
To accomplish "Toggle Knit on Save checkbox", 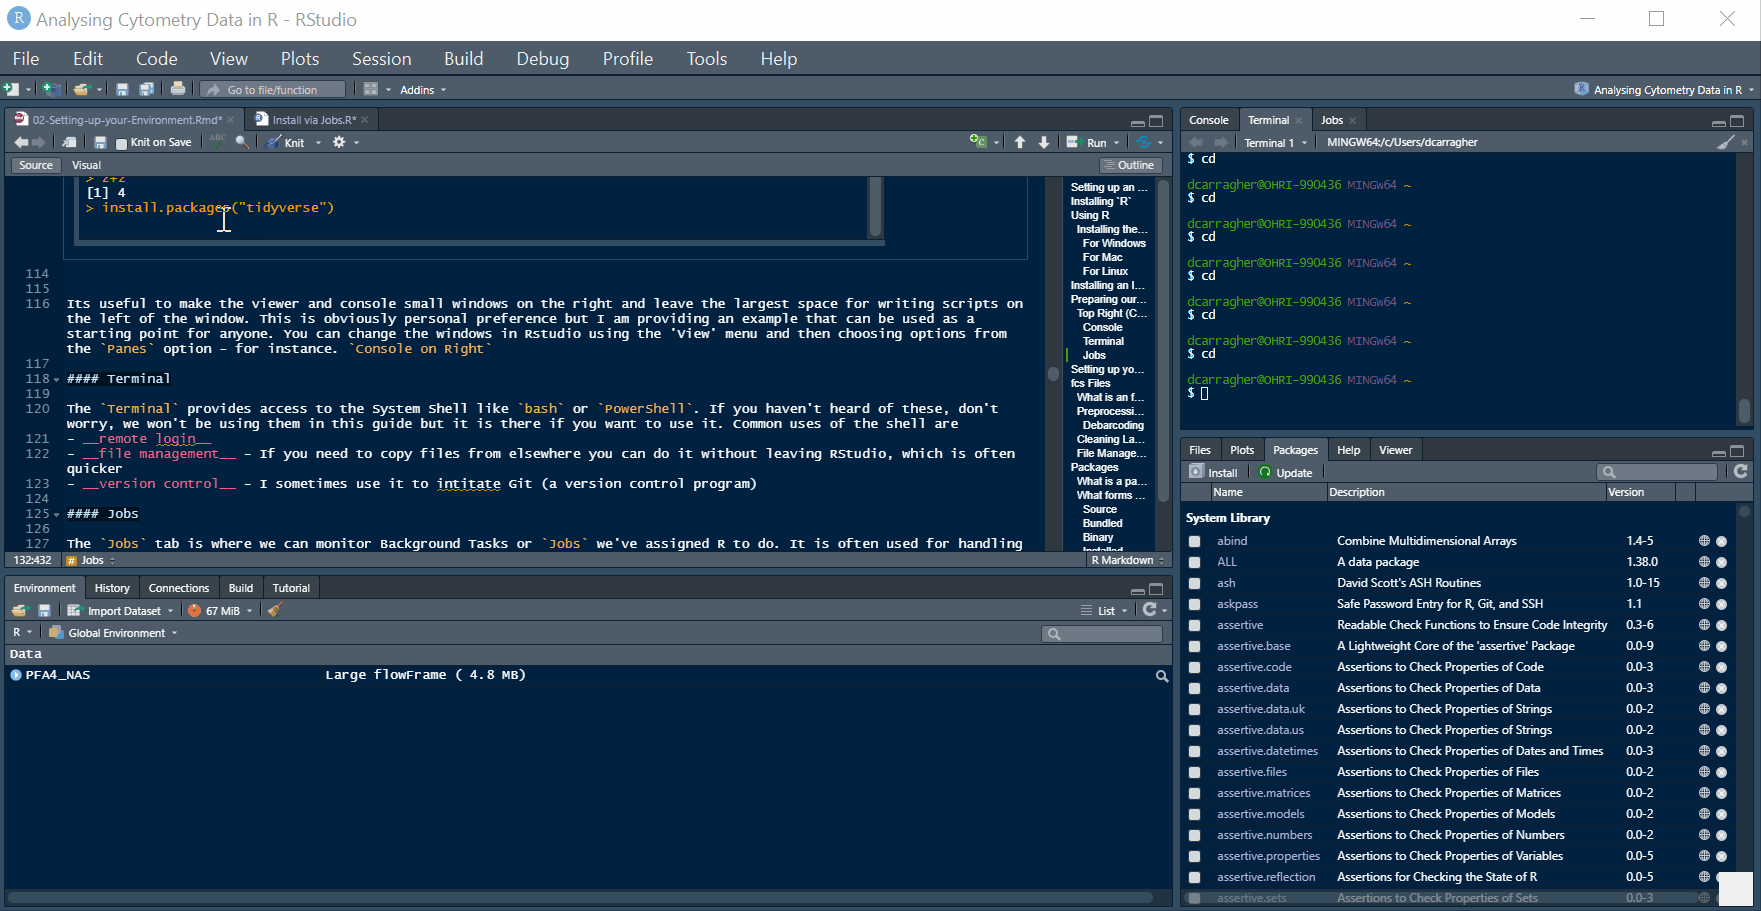I will point(121,143).
